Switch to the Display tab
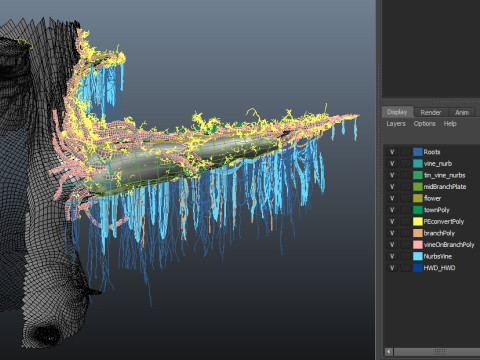This screenshot has width=480, height=360. [397, 112]
